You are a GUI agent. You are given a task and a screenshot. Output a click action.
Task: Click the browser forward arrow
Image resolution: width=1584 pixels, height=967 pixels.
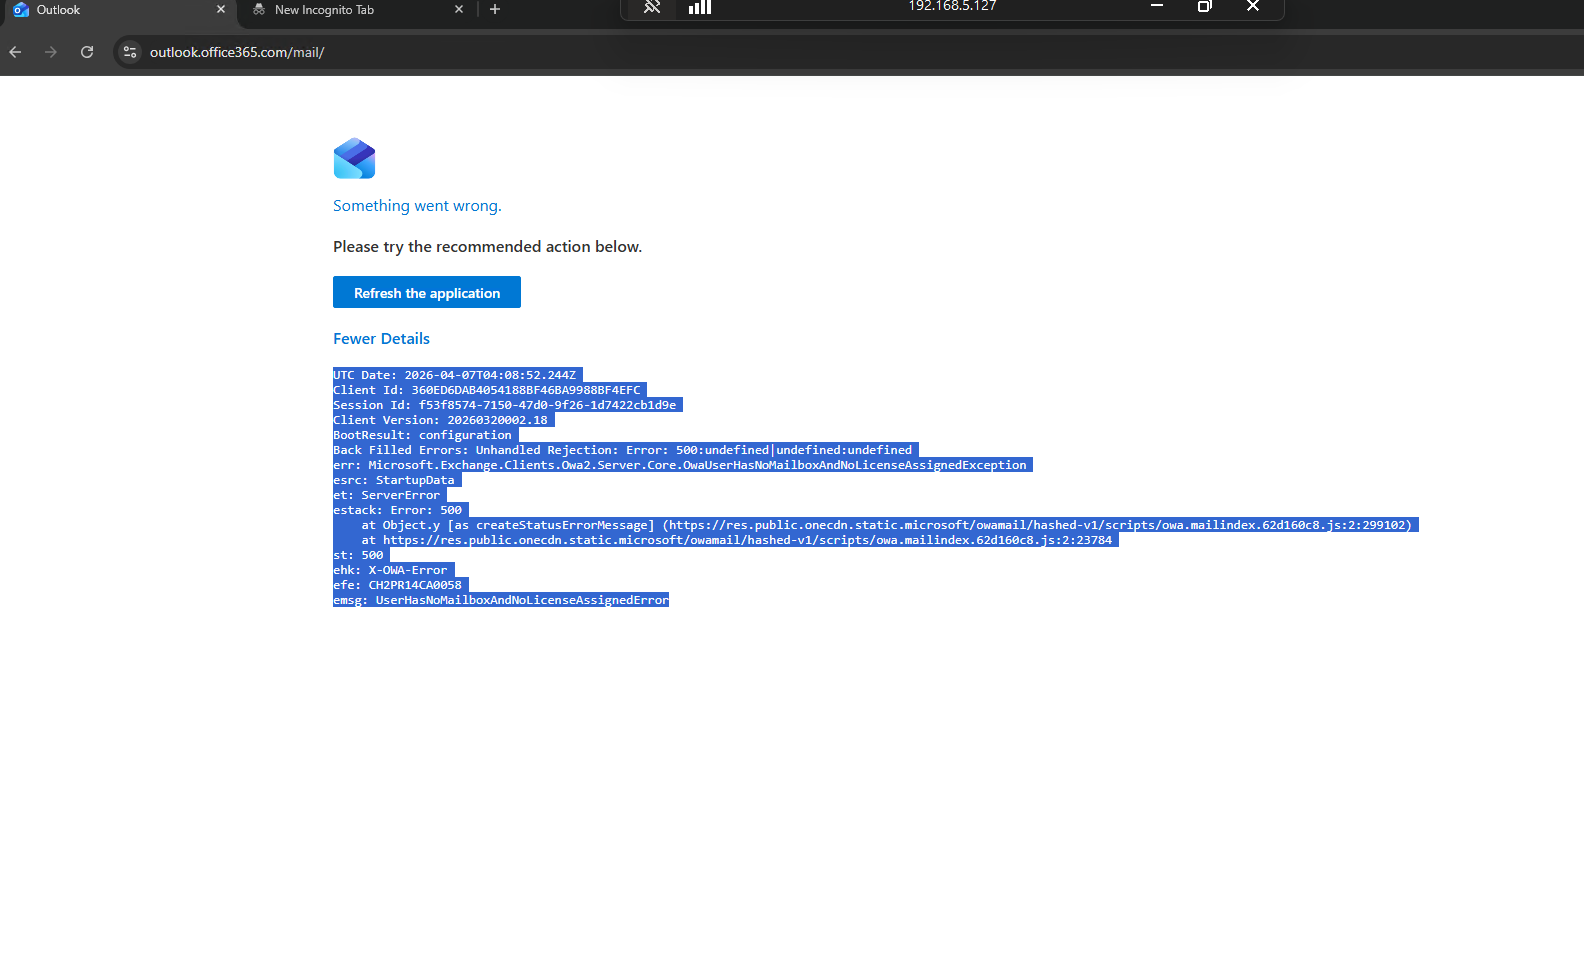pos(51,52)
